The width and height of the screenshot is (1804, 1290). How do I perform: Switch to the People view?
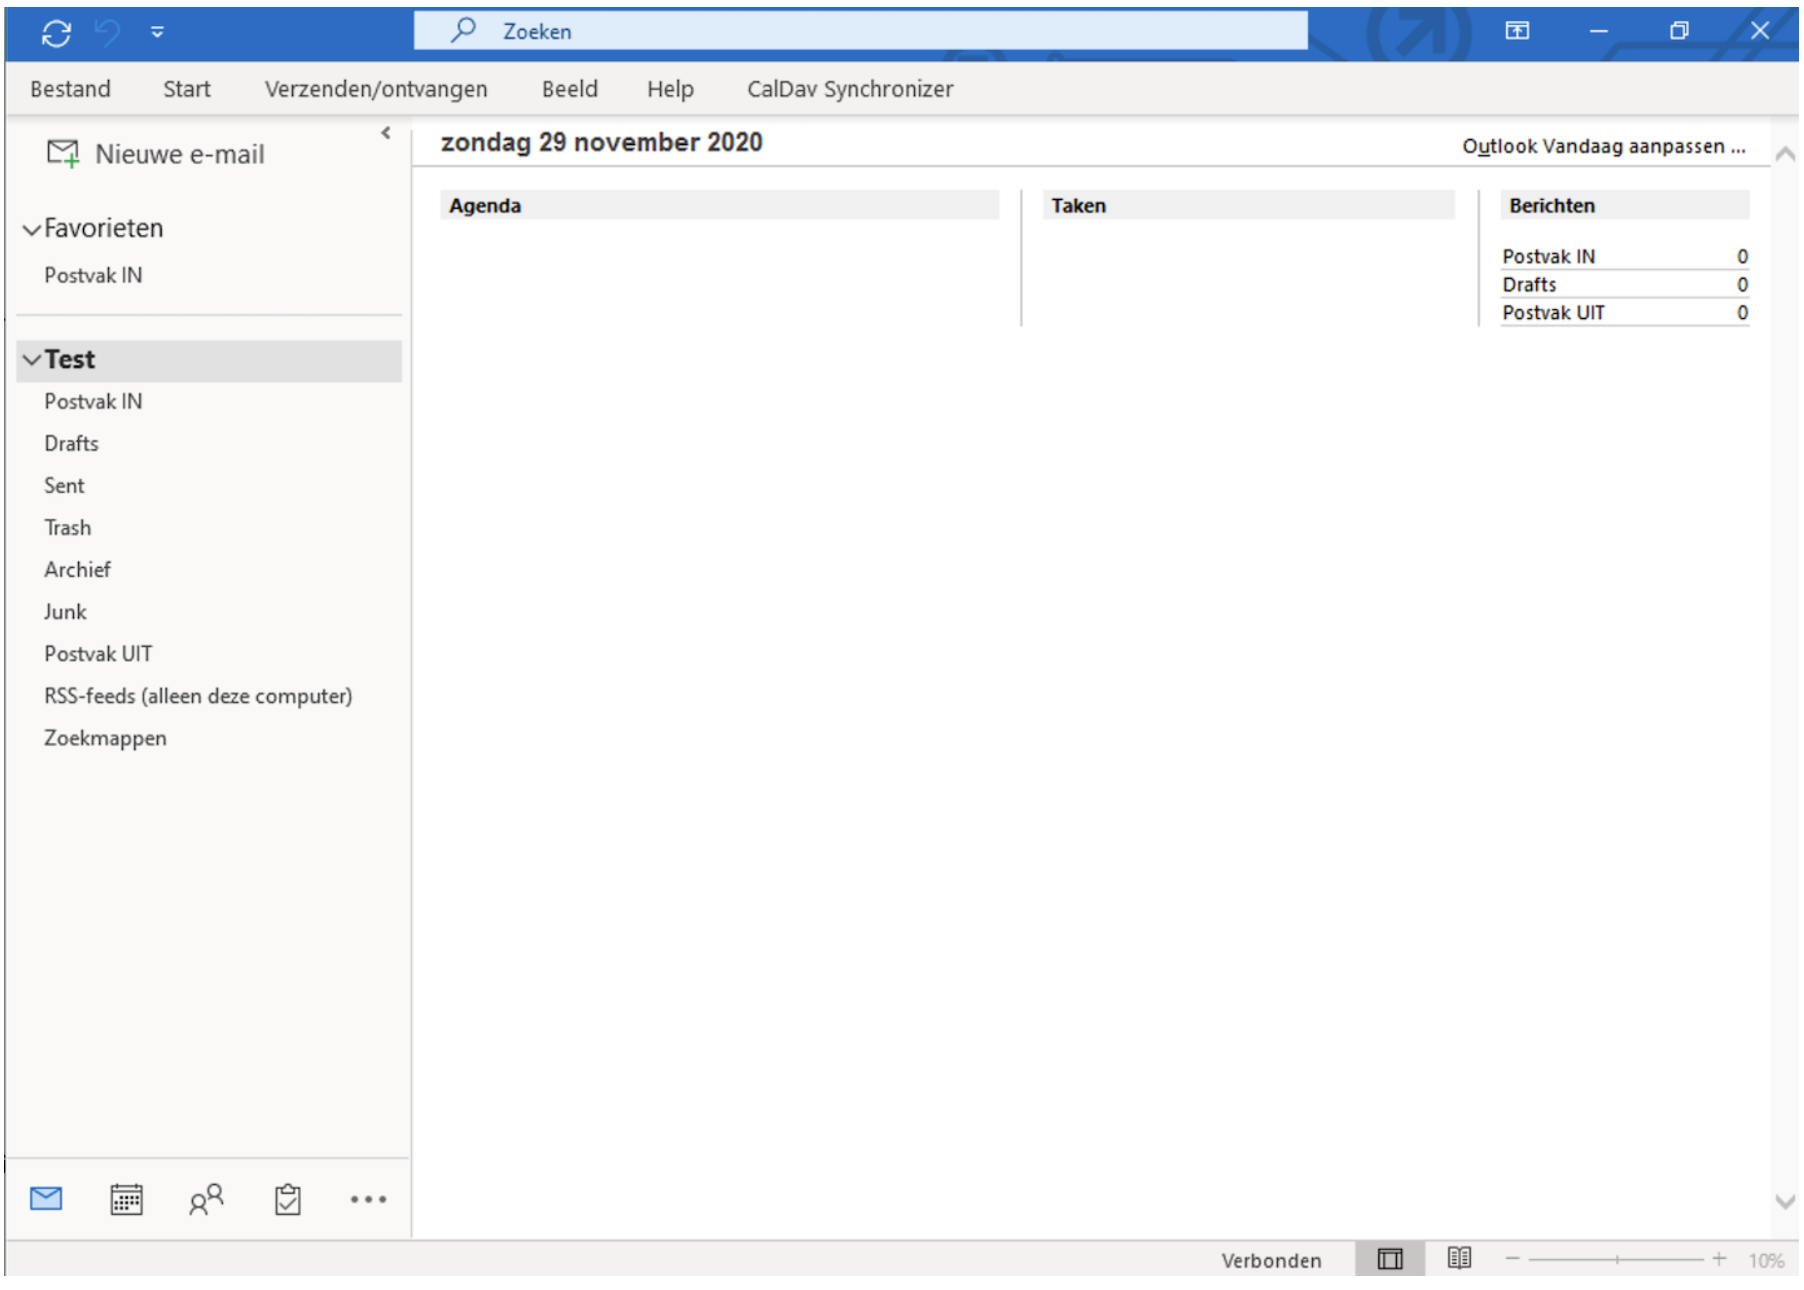point(206,1200)
